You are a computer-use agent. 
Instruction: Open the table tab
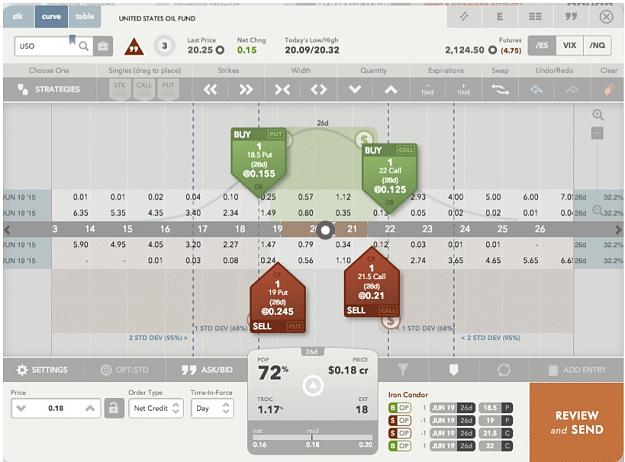(x=85, y=16)
